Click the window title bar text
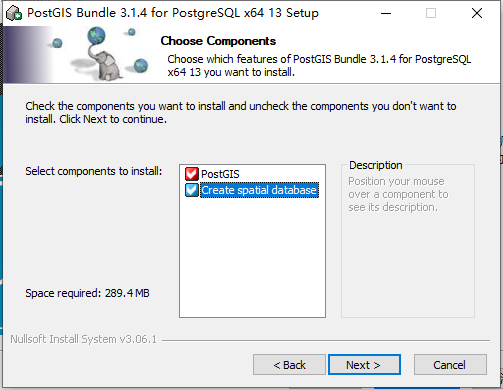Image resolution: width=503 pixels, height=390 pixels. (173, 13)
